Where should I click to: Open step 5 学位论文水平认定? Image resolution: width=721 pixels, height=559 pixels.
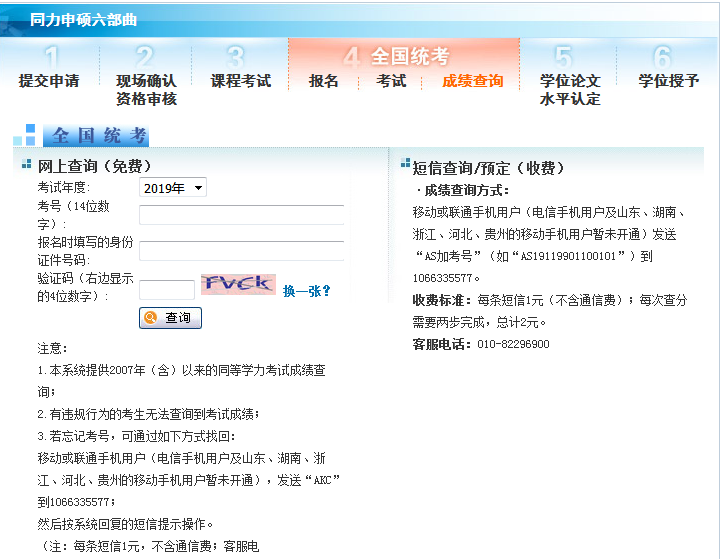click(570, 90)
